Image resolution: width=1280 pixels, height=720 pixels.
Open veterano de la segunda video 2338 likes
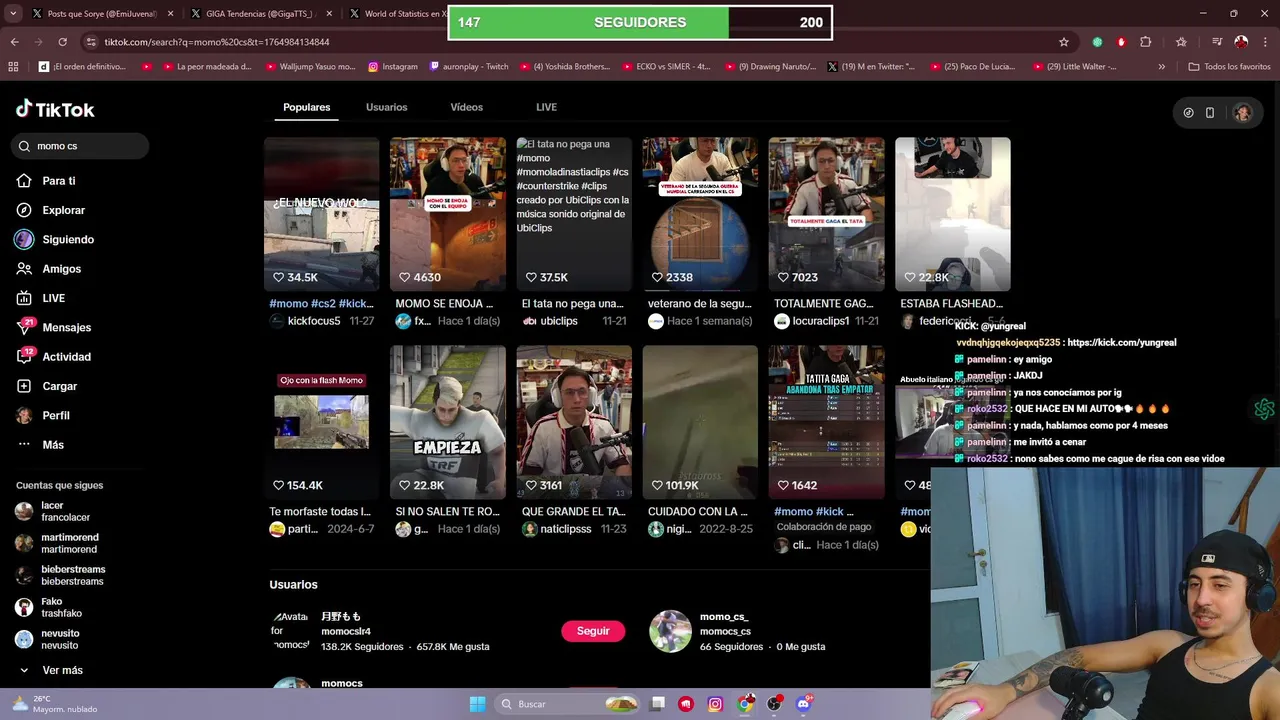(700, 214)
